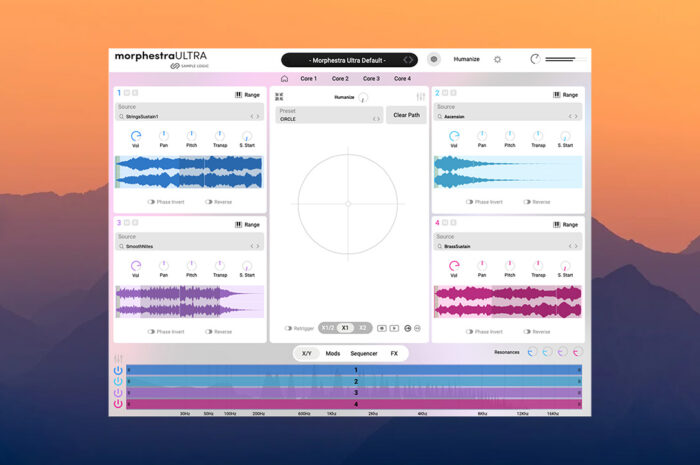The height and width of the screenshot is (465, 700).
Task: Switch to the Core 3 tab
Action: click(371, 79)
